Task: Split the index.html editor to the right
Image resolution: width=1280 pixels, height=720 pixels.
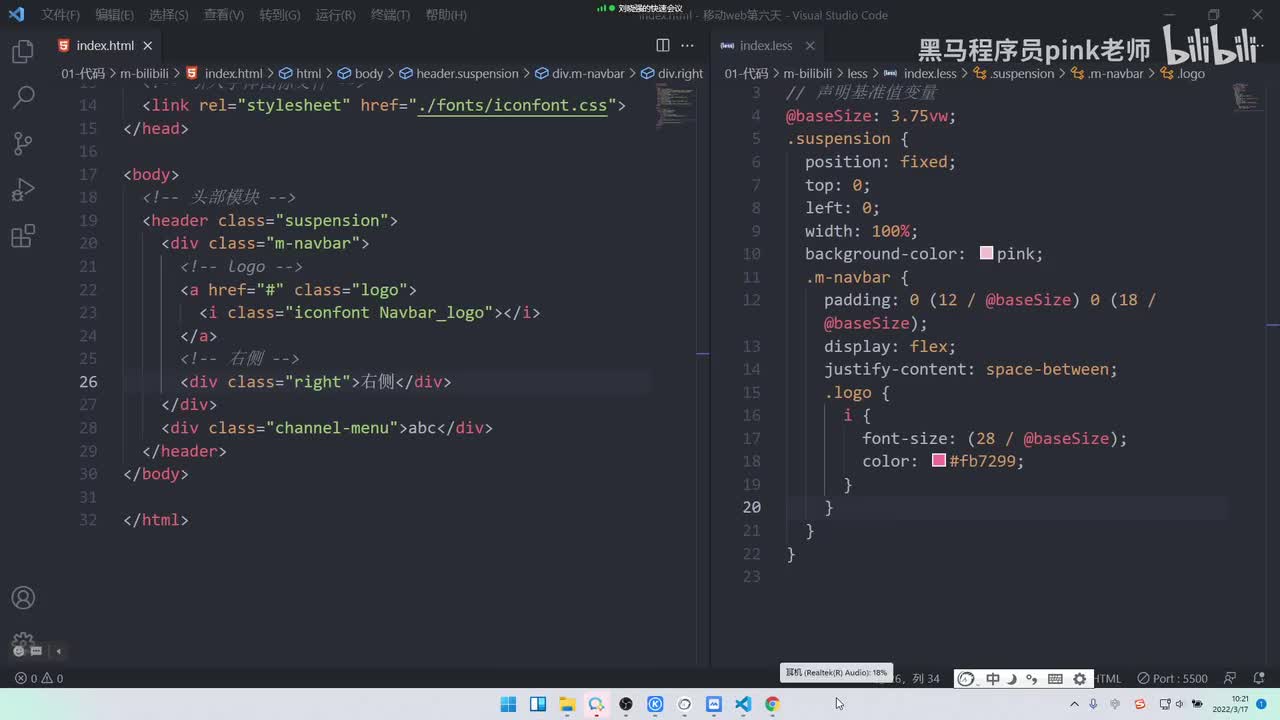Action: click(663, 45)
